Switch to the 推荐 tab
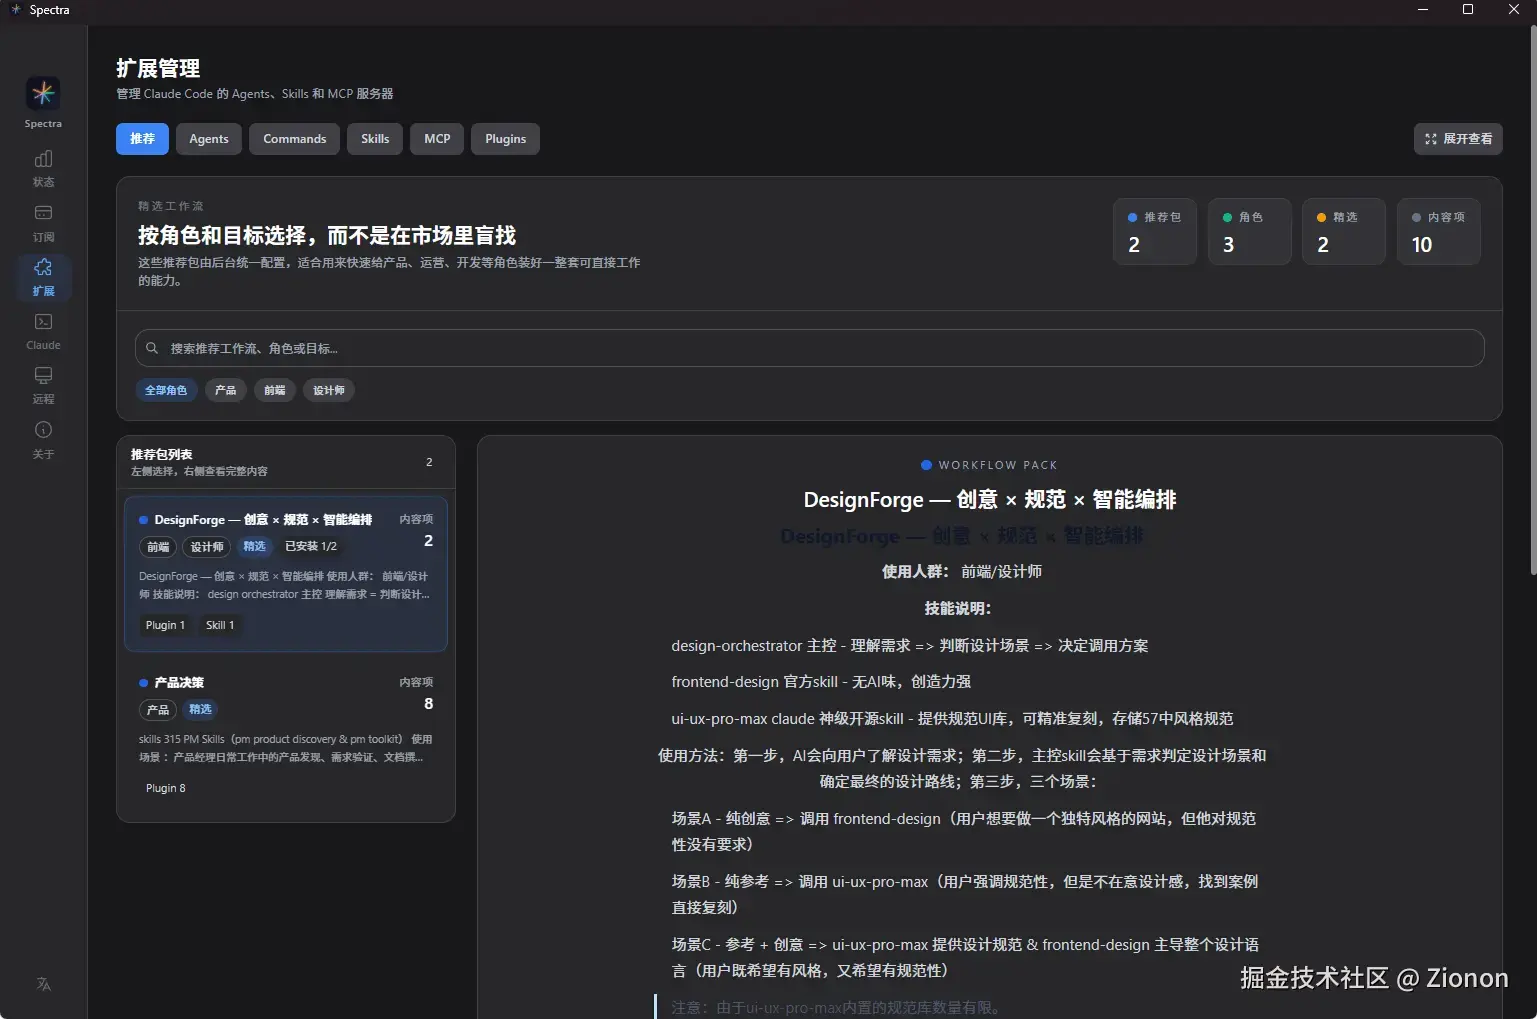This screenshot has height=1019, width=1537. pyautogui.click(x=142, y=139)
